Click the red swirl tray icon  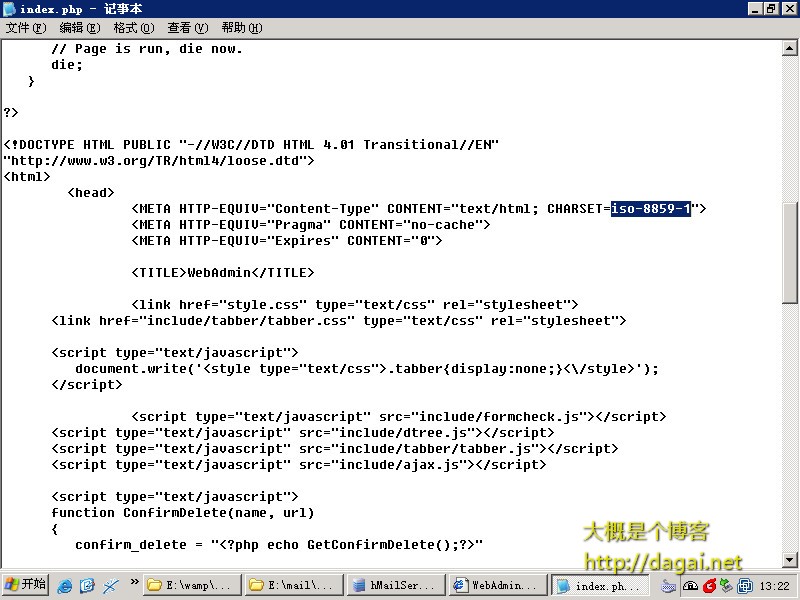click(709, 586)
